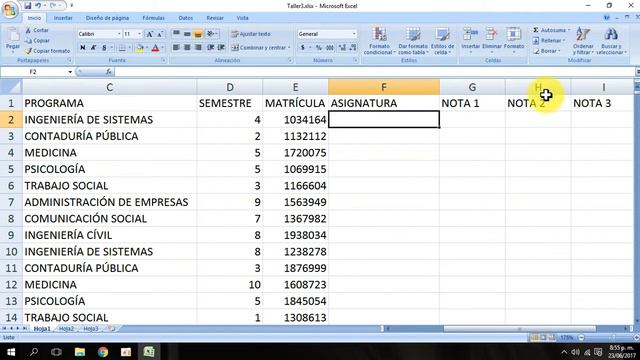Screen dimensions: 640x360
Task: Toggle bold N formatting
Action: pyautogui.click(x=83, y=48)
